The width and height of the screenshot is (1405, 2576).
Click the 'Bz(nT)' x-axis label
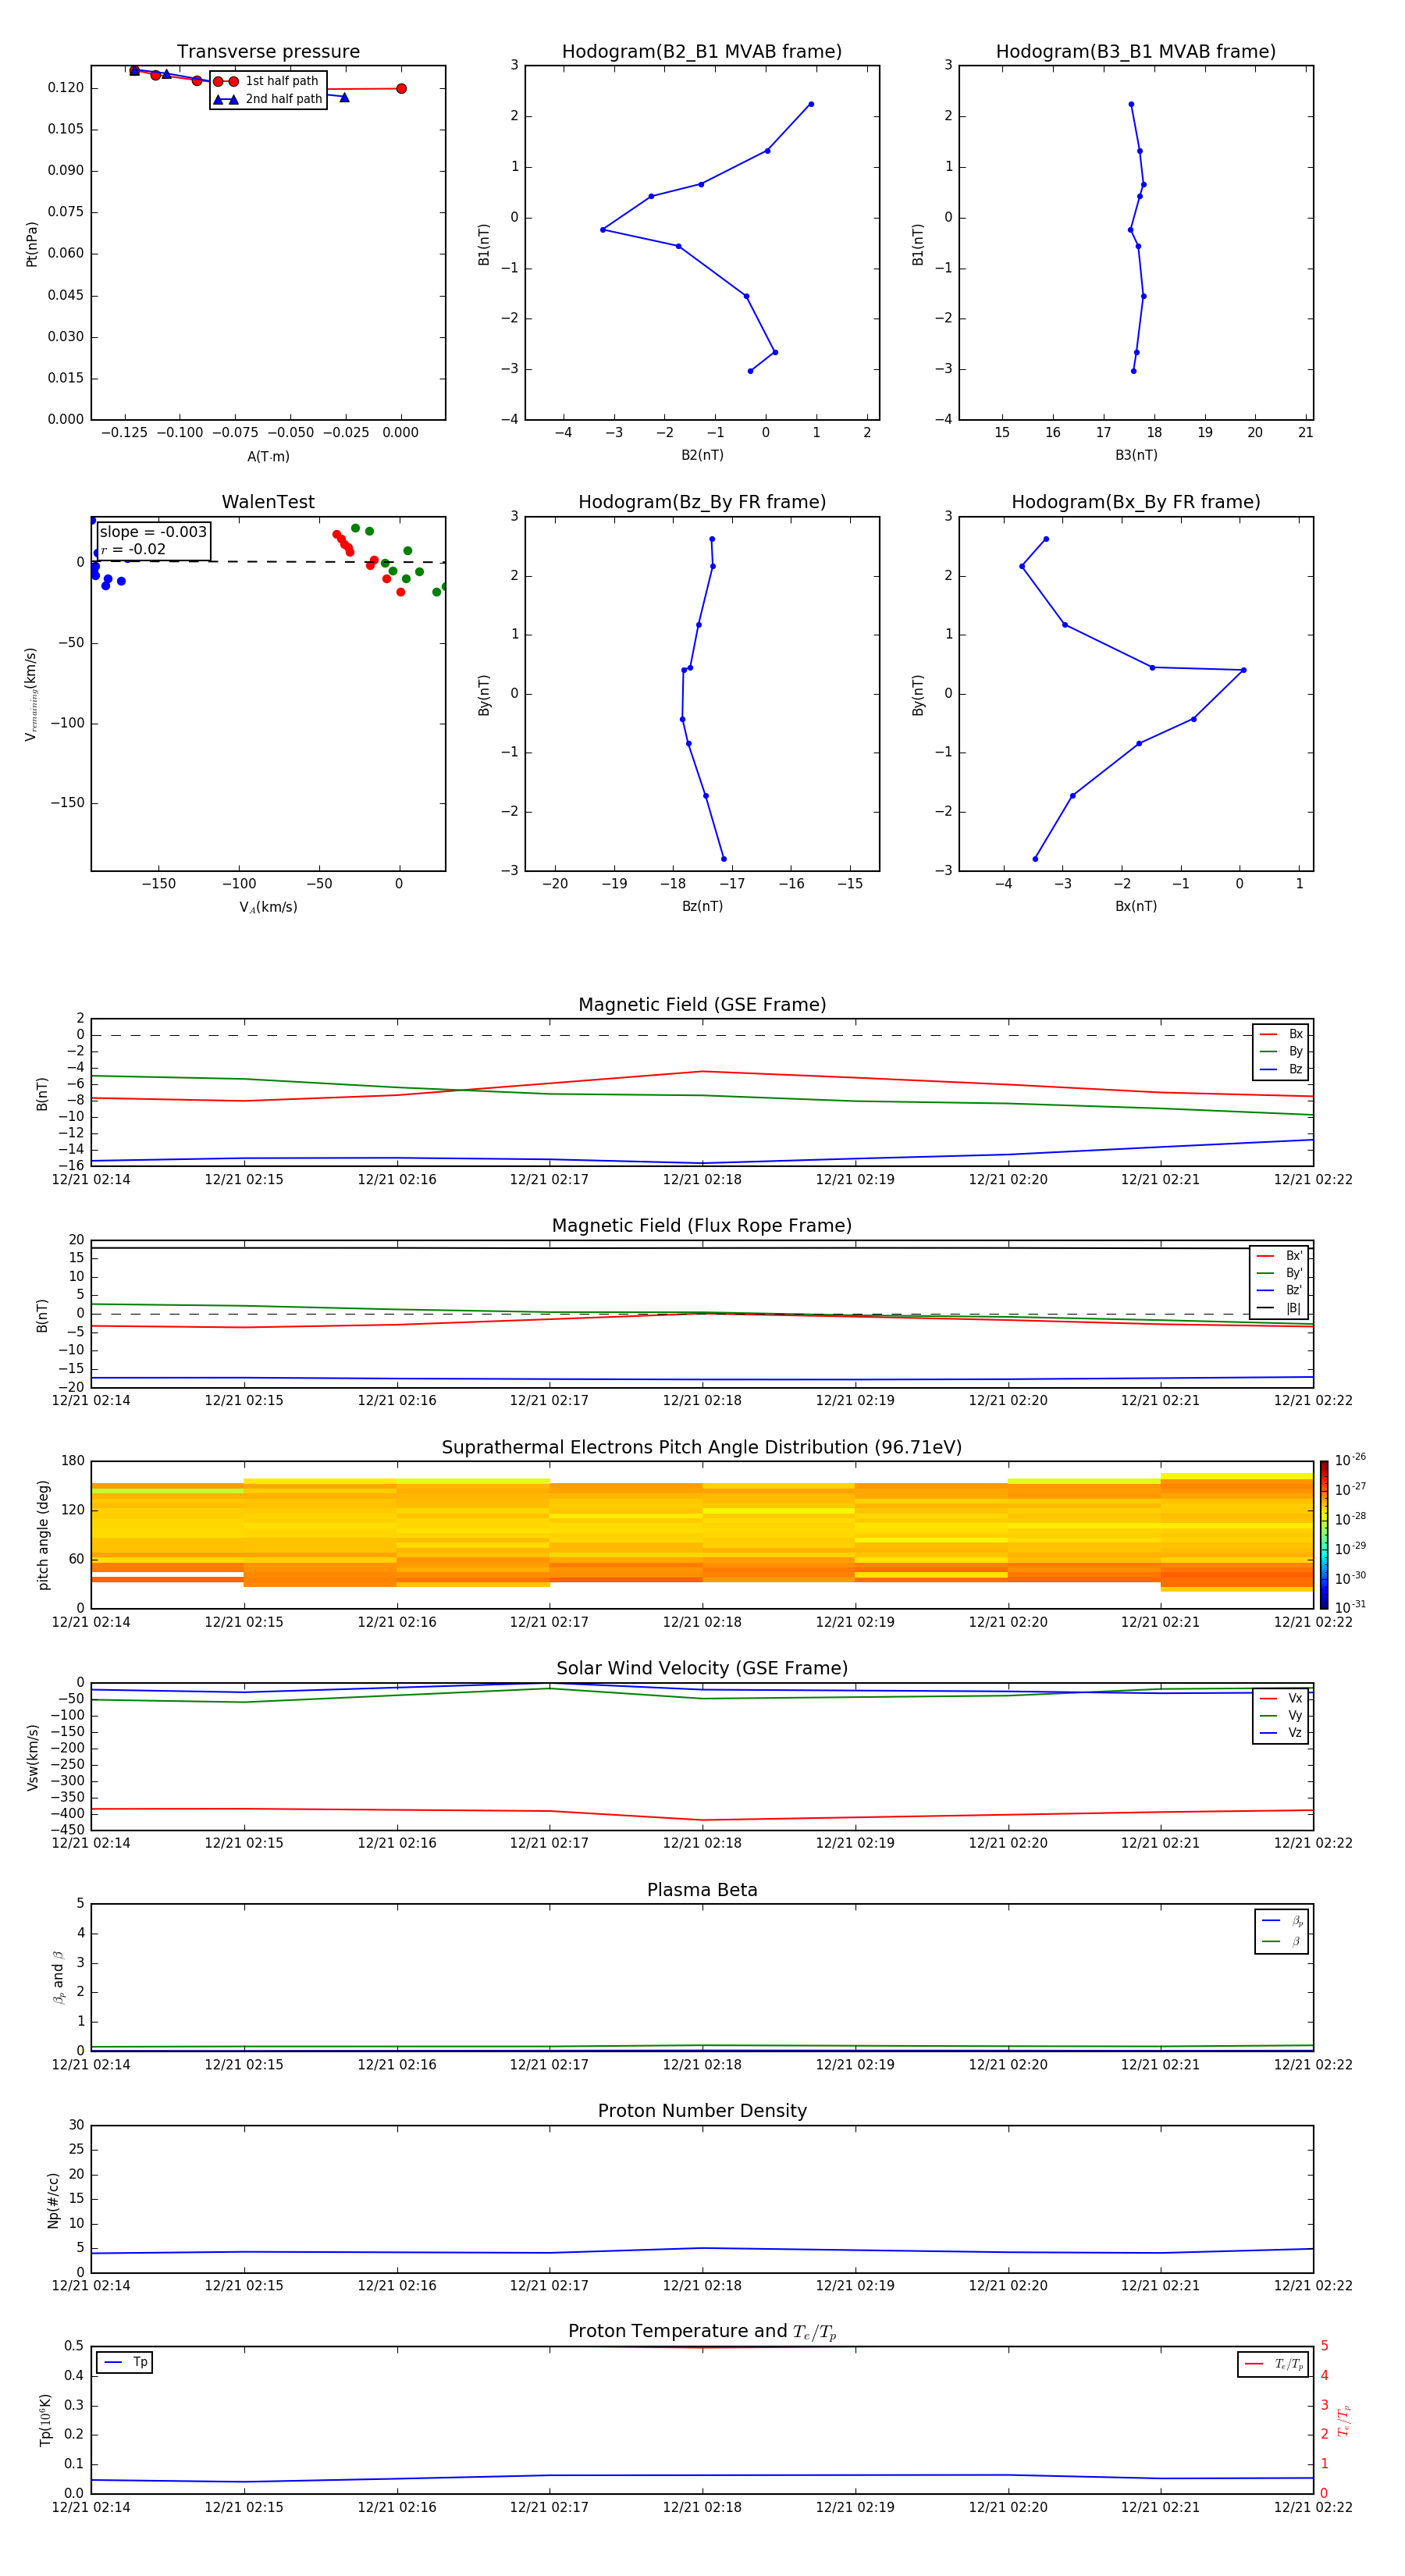pyautogui.click(x=702, y=906)
